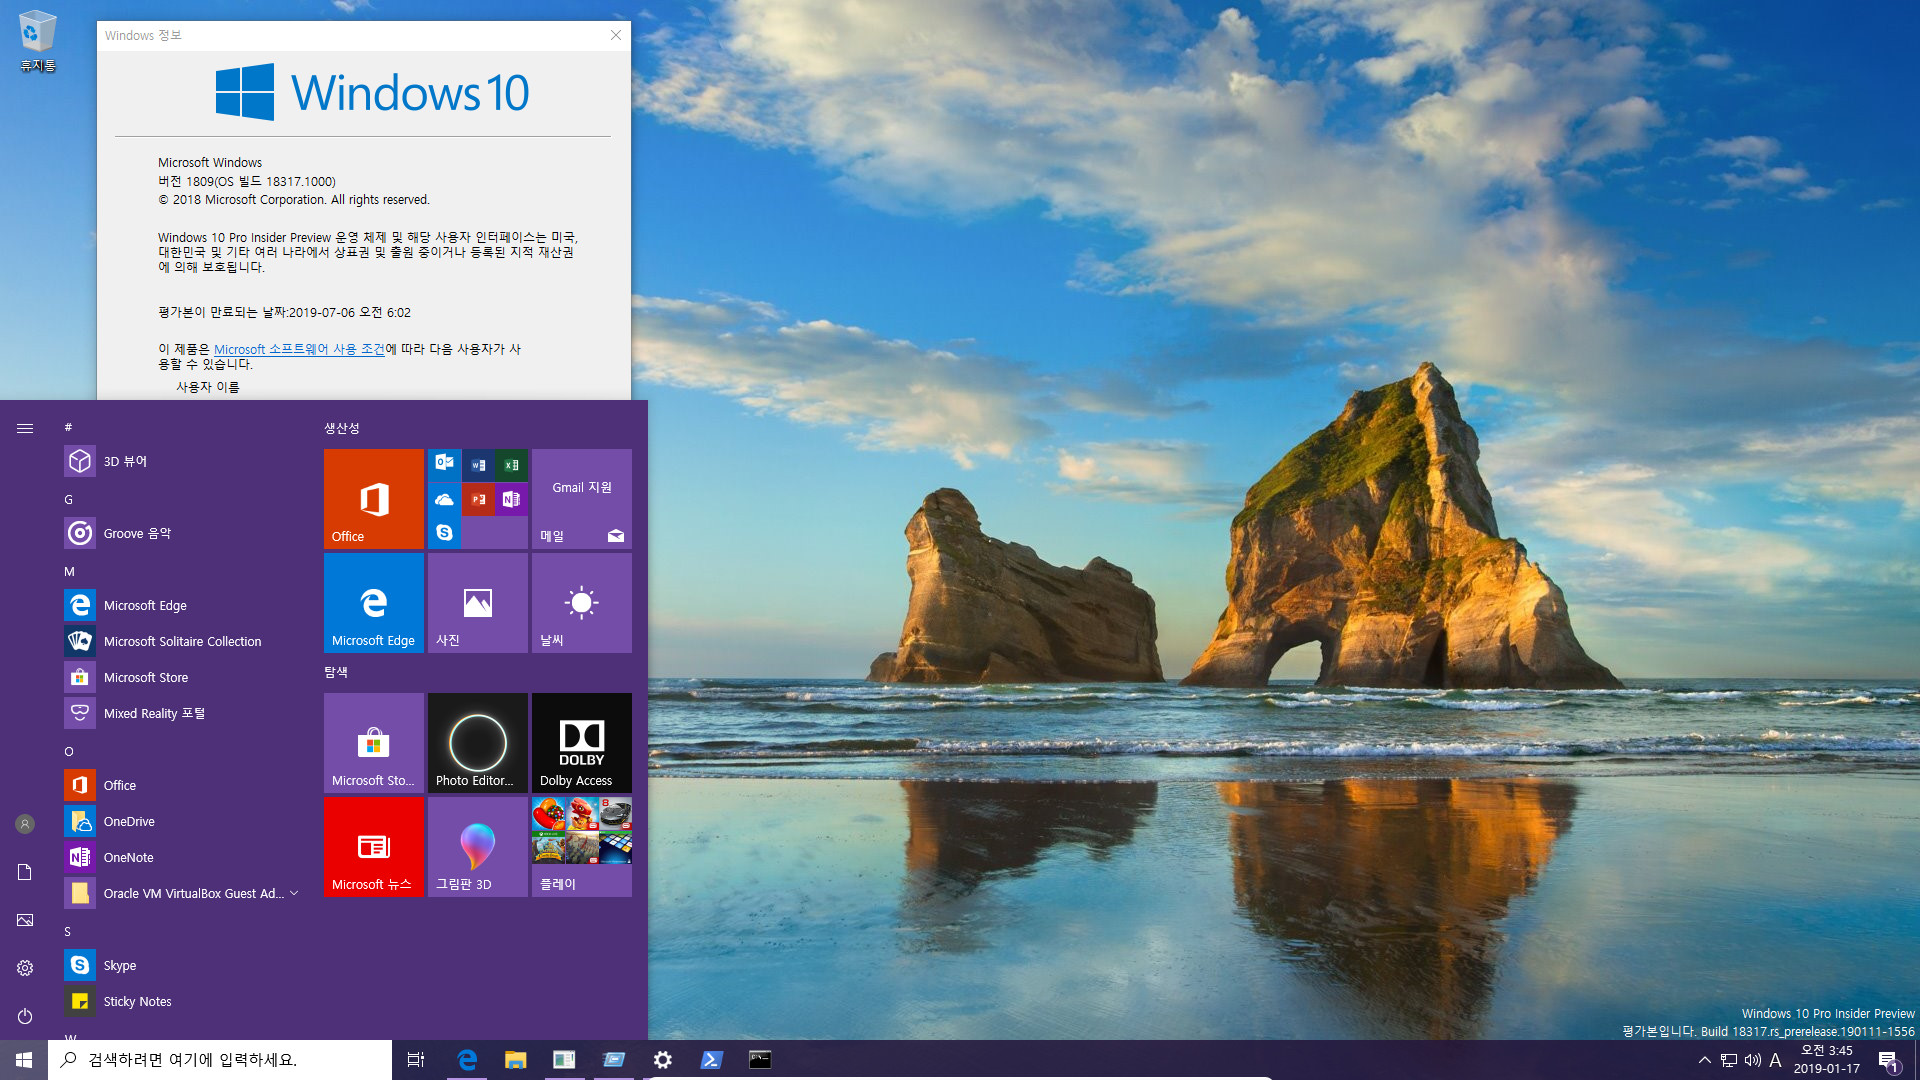1920x1080 pixels.
Task: Open the volume tray icon
Action: pos(1752,1060)
